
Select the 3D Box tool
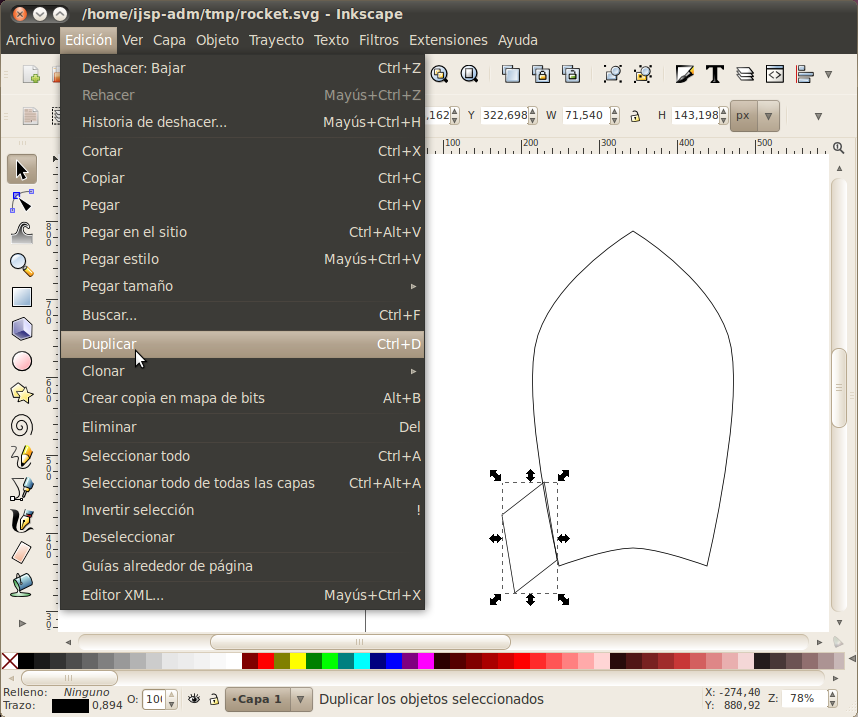point(22,329)
